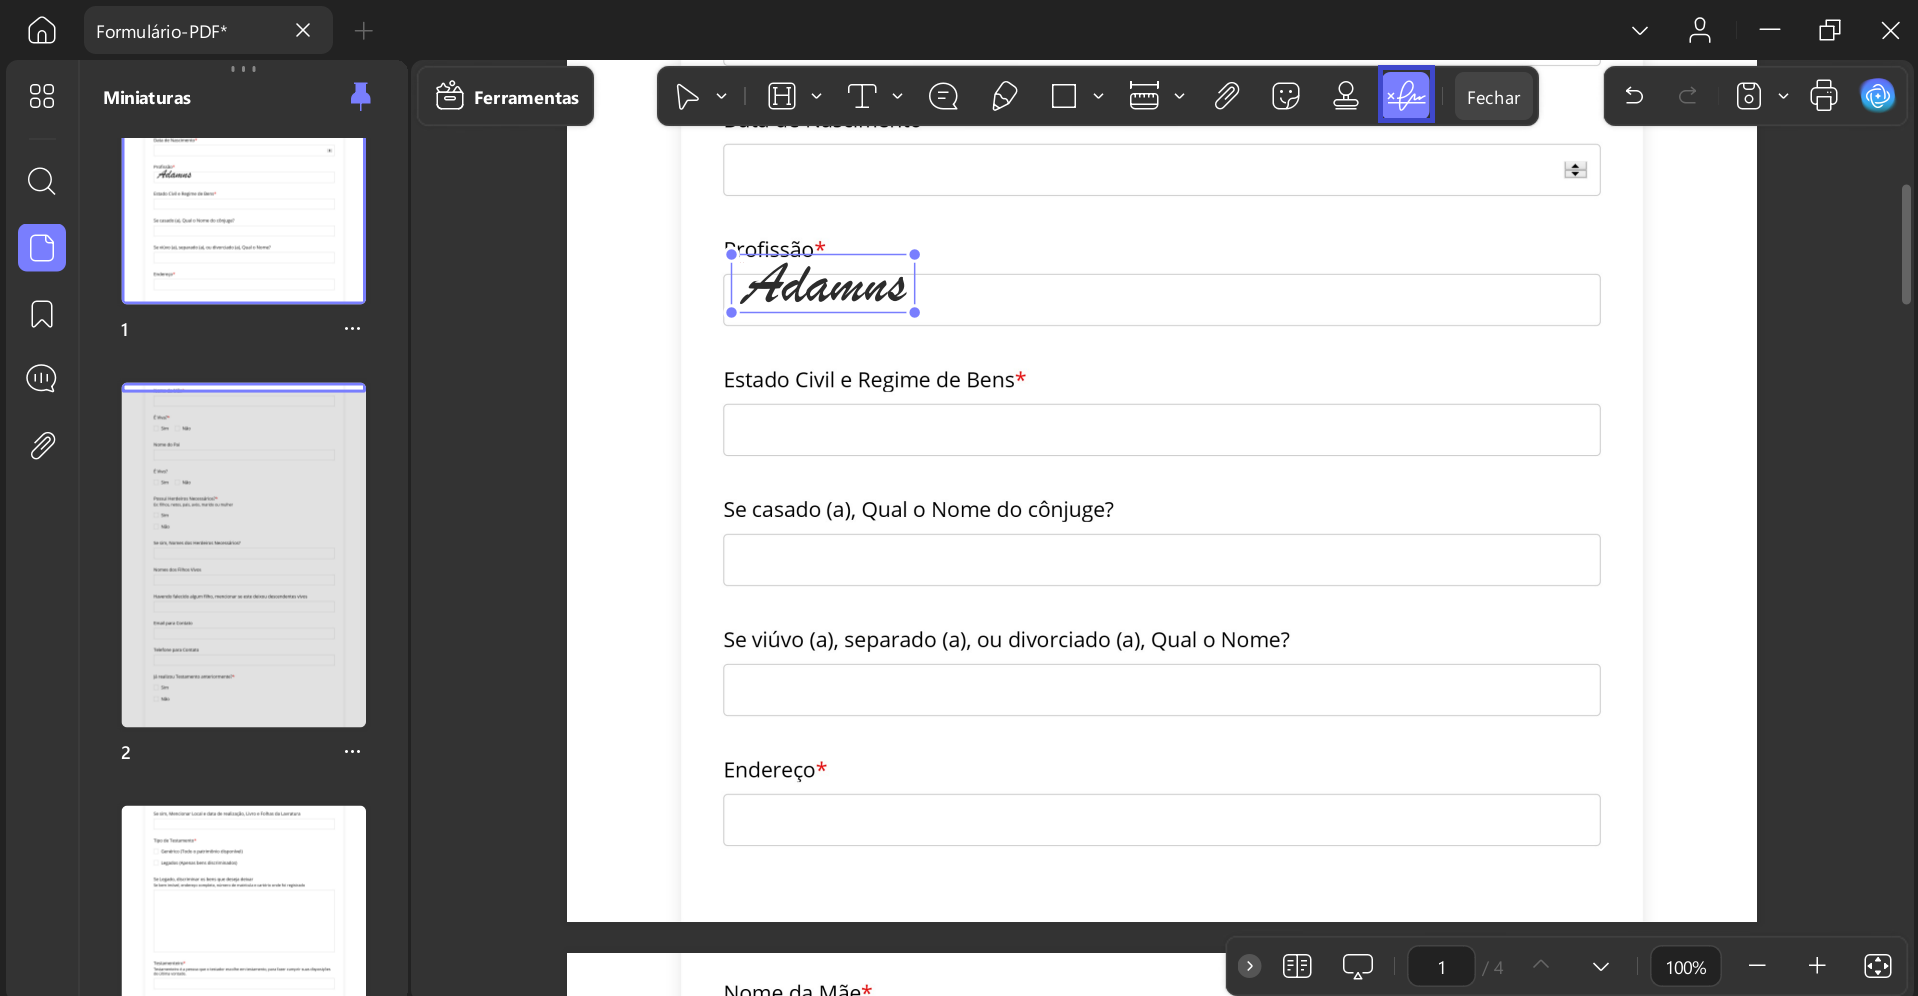This screenshot has width=1918, height=996.
Task: Select the rectangle shape tool
Action: tap(1064, 97)
